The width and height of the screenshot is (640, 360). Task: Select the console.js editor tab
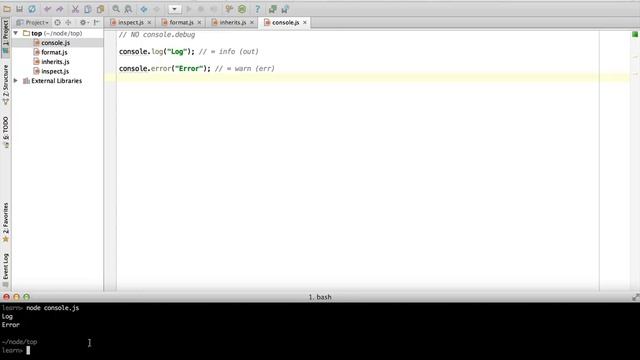click(285, 22)
